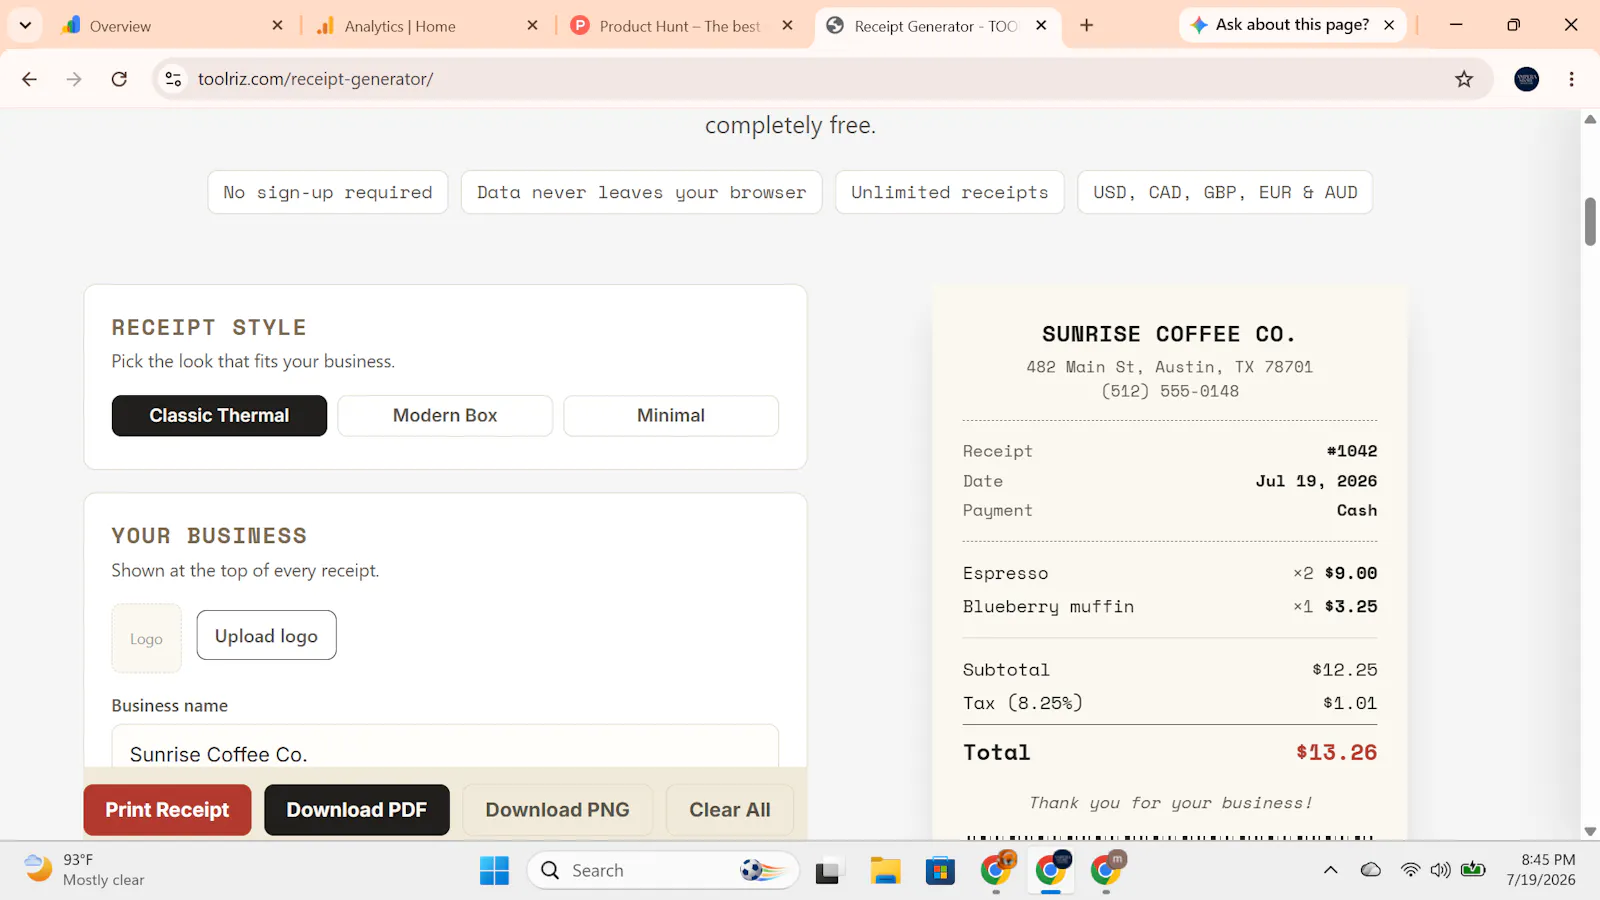Viewport: 1600px width, 900px height.
Task: Open File Explorer from the taskbar
Action: (885, 871)
